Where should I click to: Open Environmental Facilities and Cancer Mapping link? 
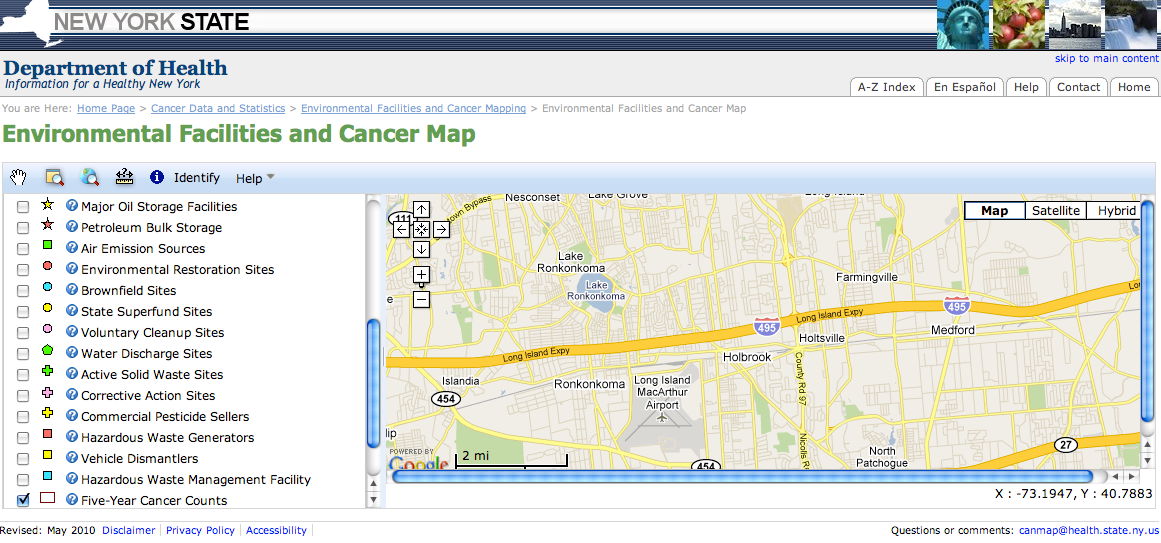point(413,108)
